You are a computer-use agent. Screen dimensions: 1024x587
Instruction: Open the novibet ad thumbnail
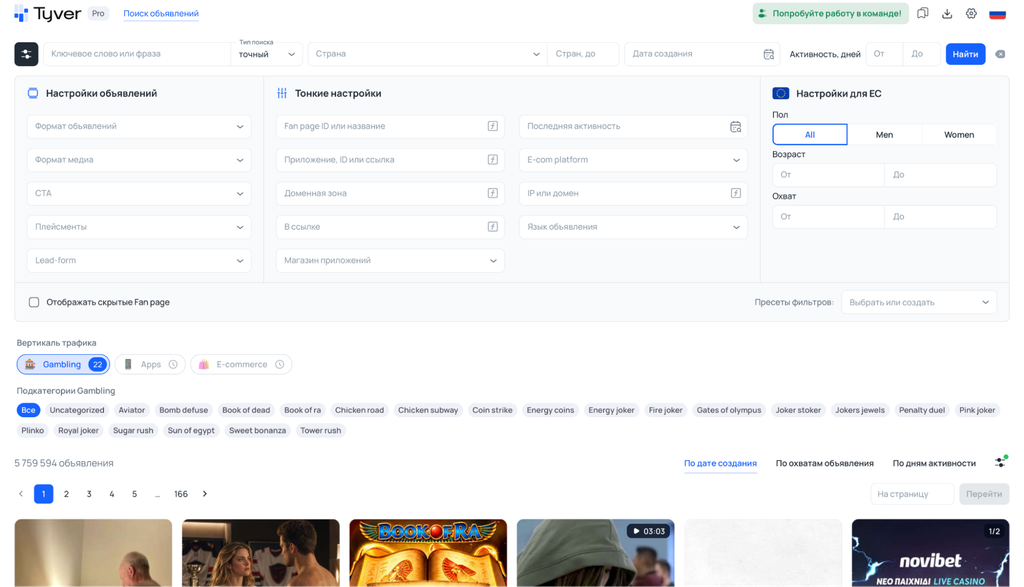click(930, 552)
